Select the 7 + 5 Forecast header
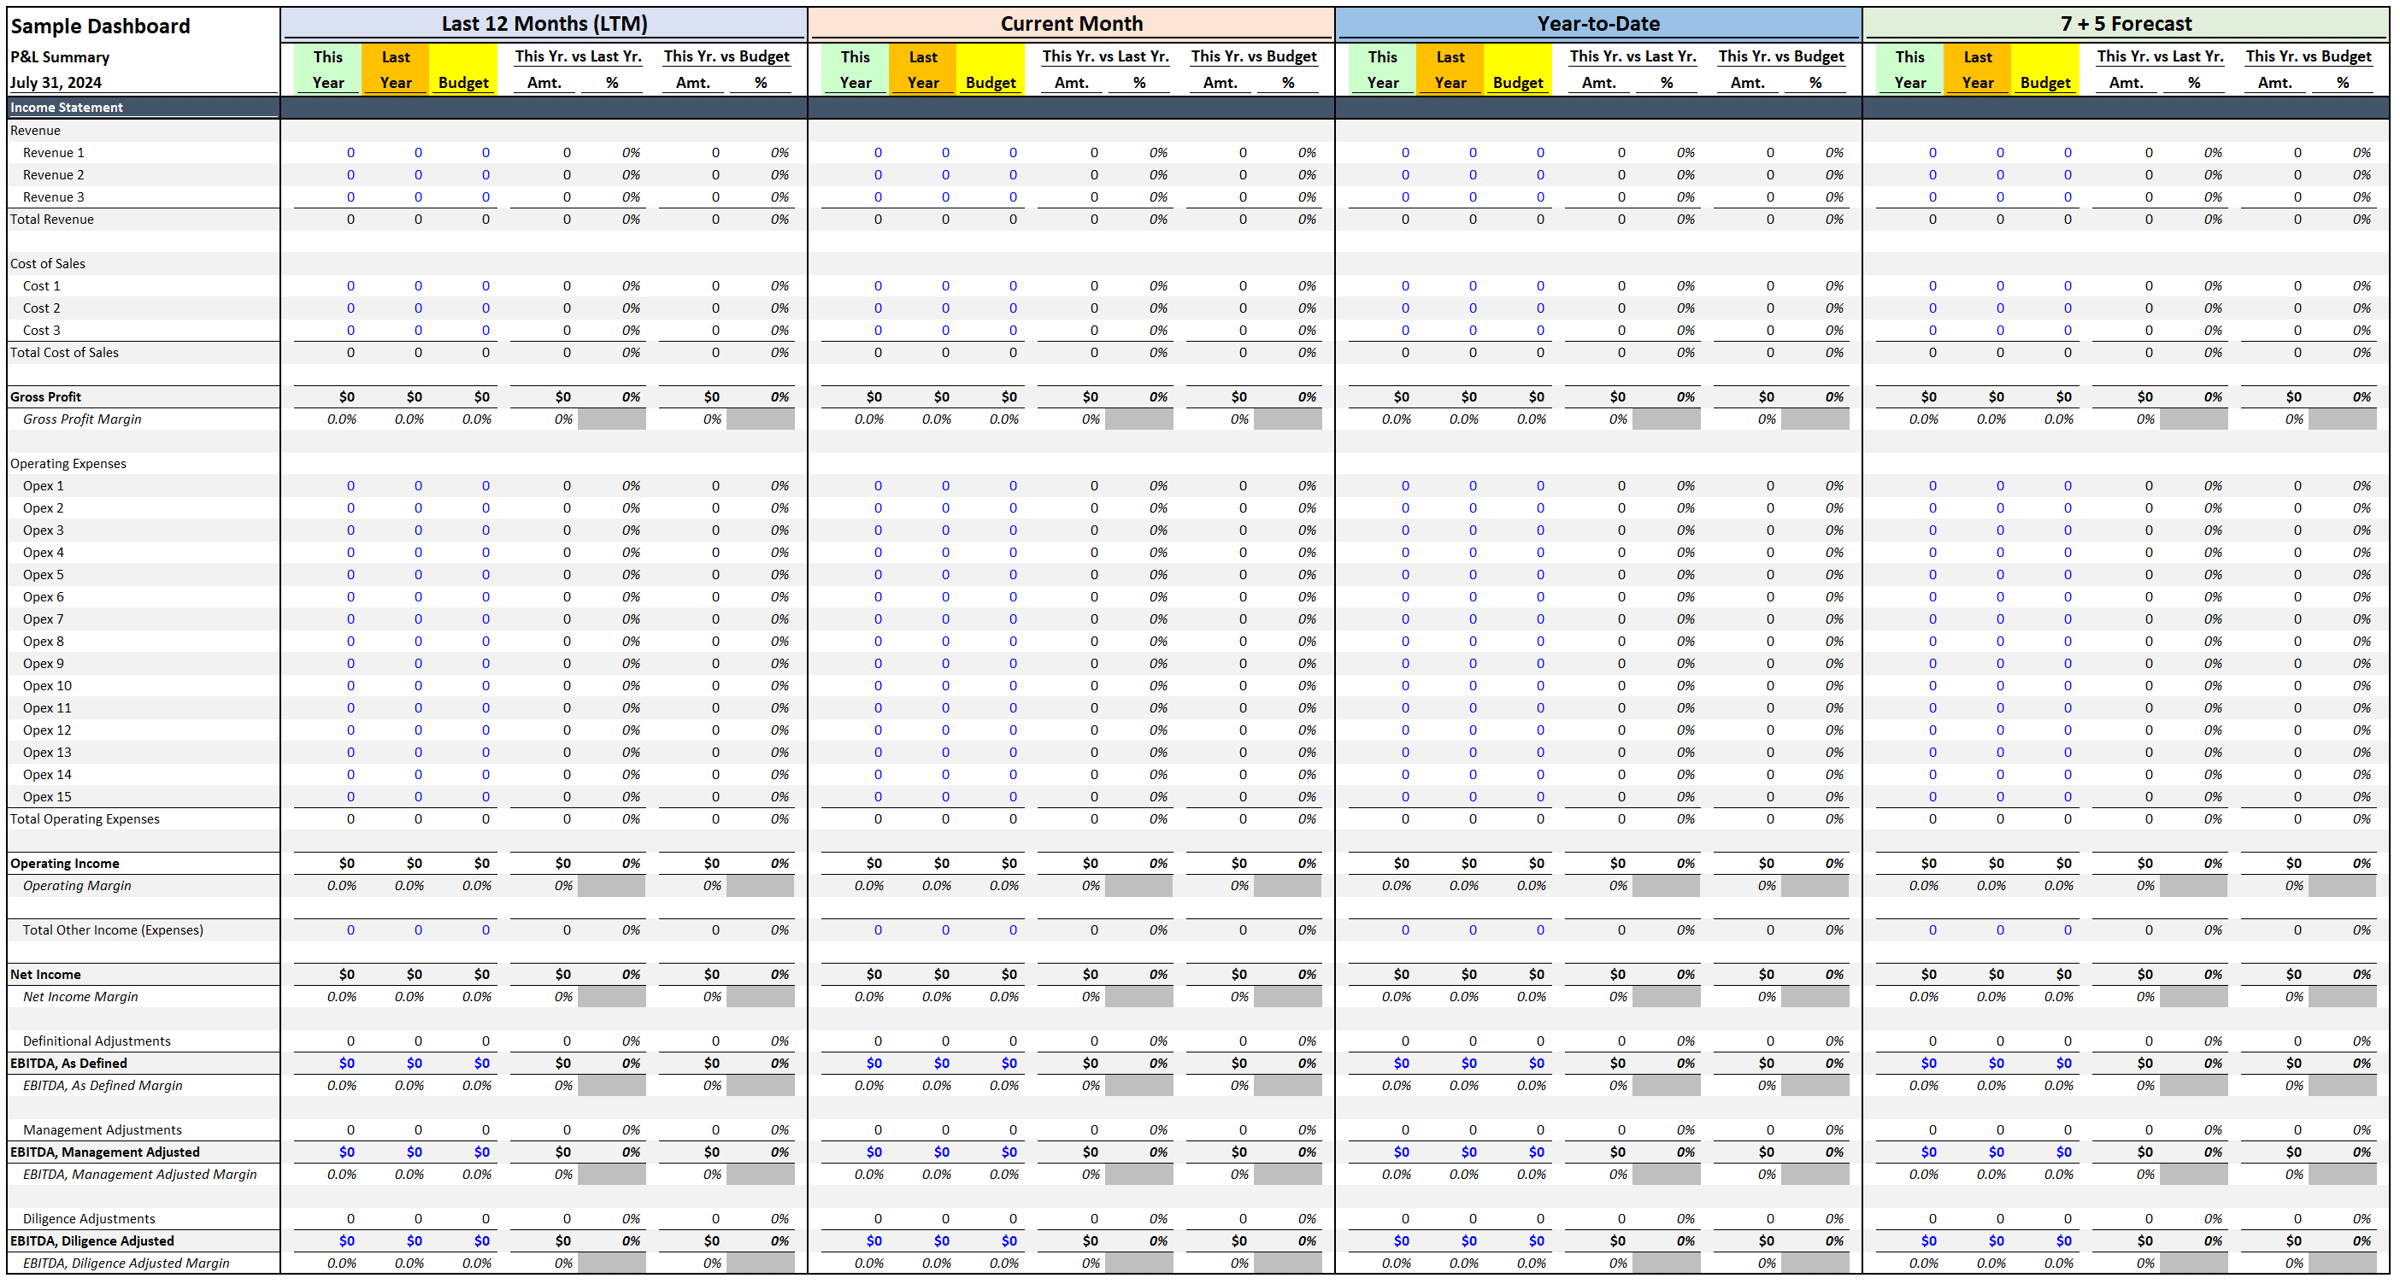Image resolution: width=2400 pixels, height=1284 pixels. [x=2125, y=23]
